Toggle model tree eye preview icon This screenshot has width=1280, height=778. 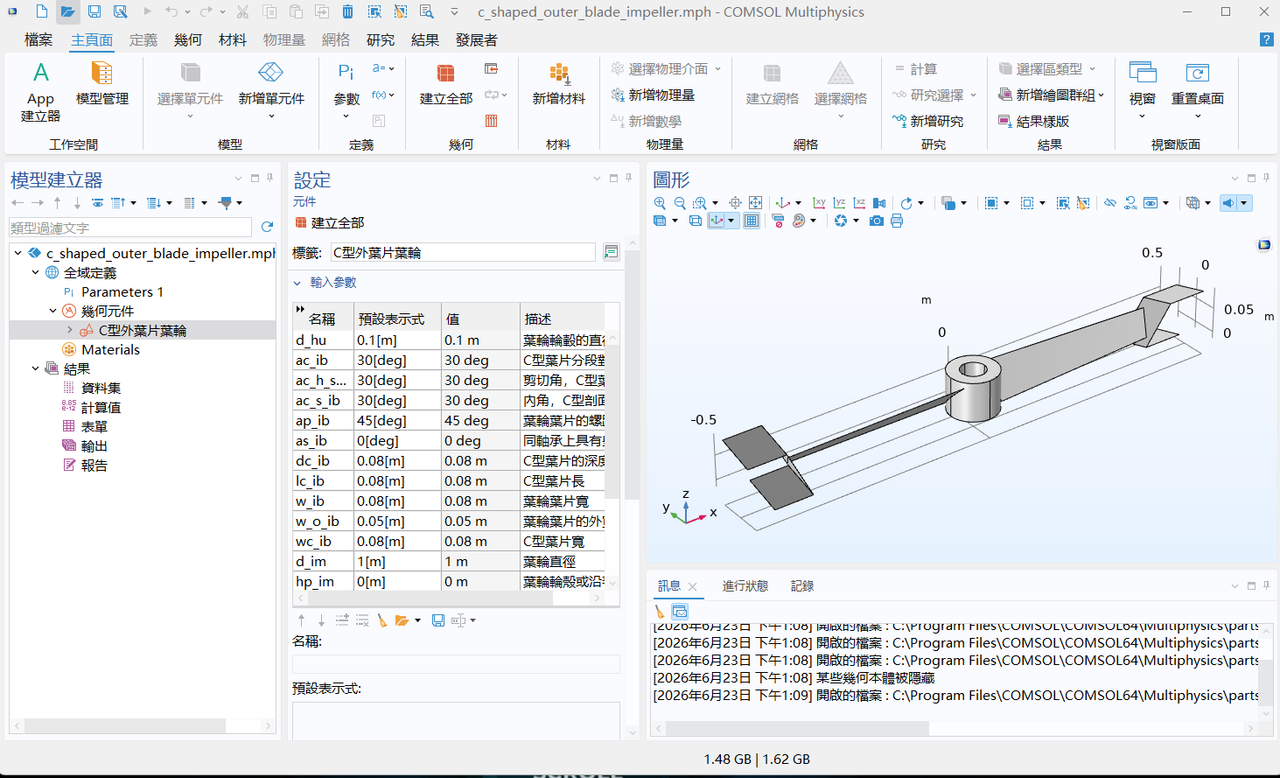click(x=97, y=203)
